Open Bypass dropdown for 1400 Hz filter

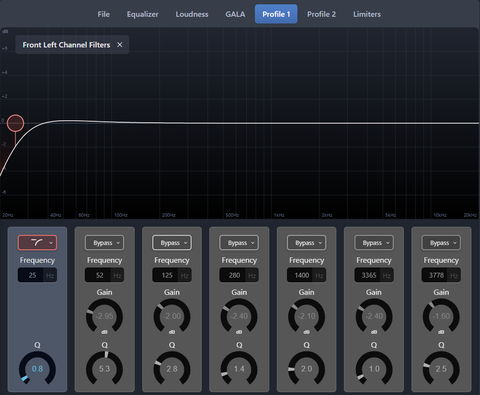306,243
